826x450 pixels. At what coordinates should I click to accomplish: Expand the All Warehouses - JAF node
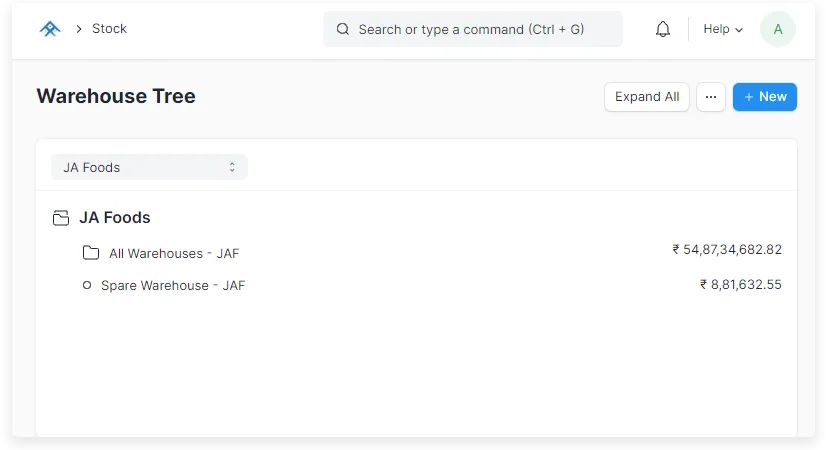point(174,254)
